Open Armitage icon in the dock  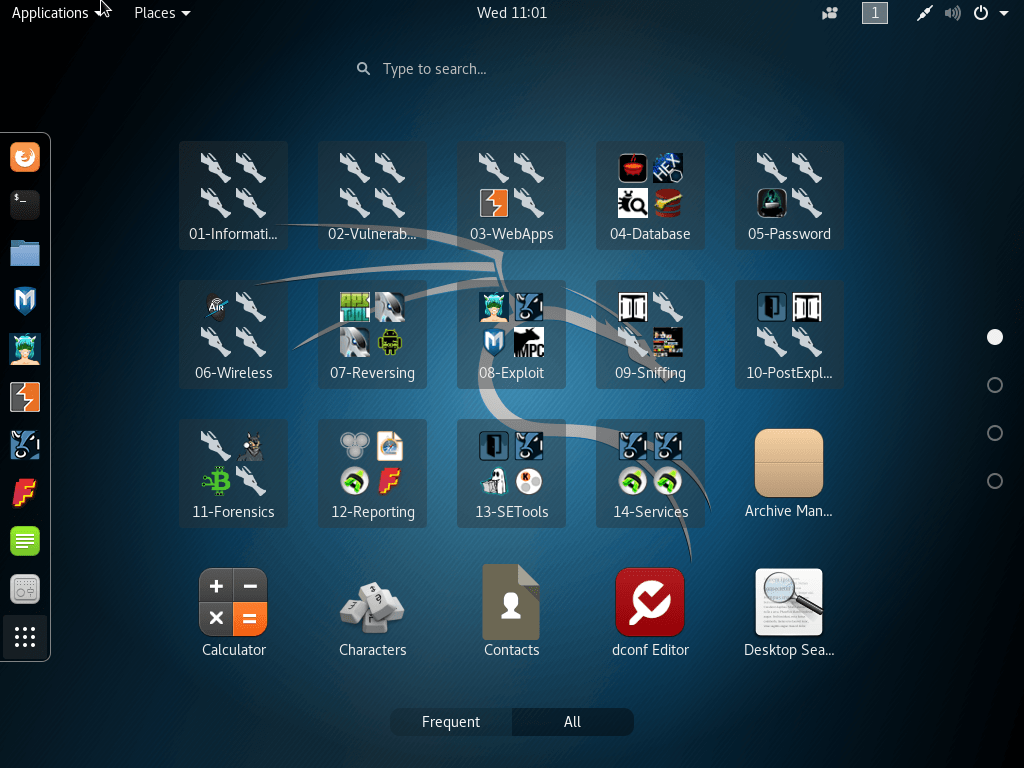[x=25, y=349]
